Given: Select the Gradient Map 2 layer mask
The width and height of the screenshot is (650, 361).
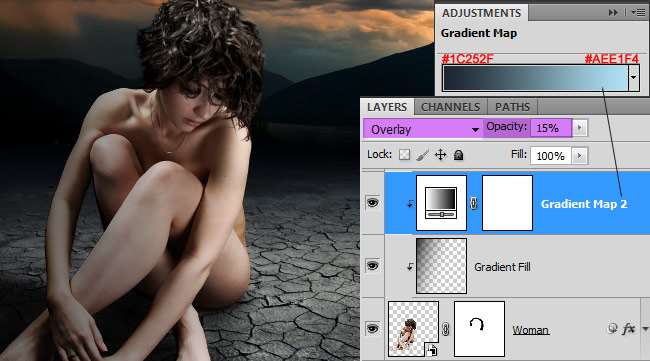Looking at the screenshot, I should coord(507,203).
